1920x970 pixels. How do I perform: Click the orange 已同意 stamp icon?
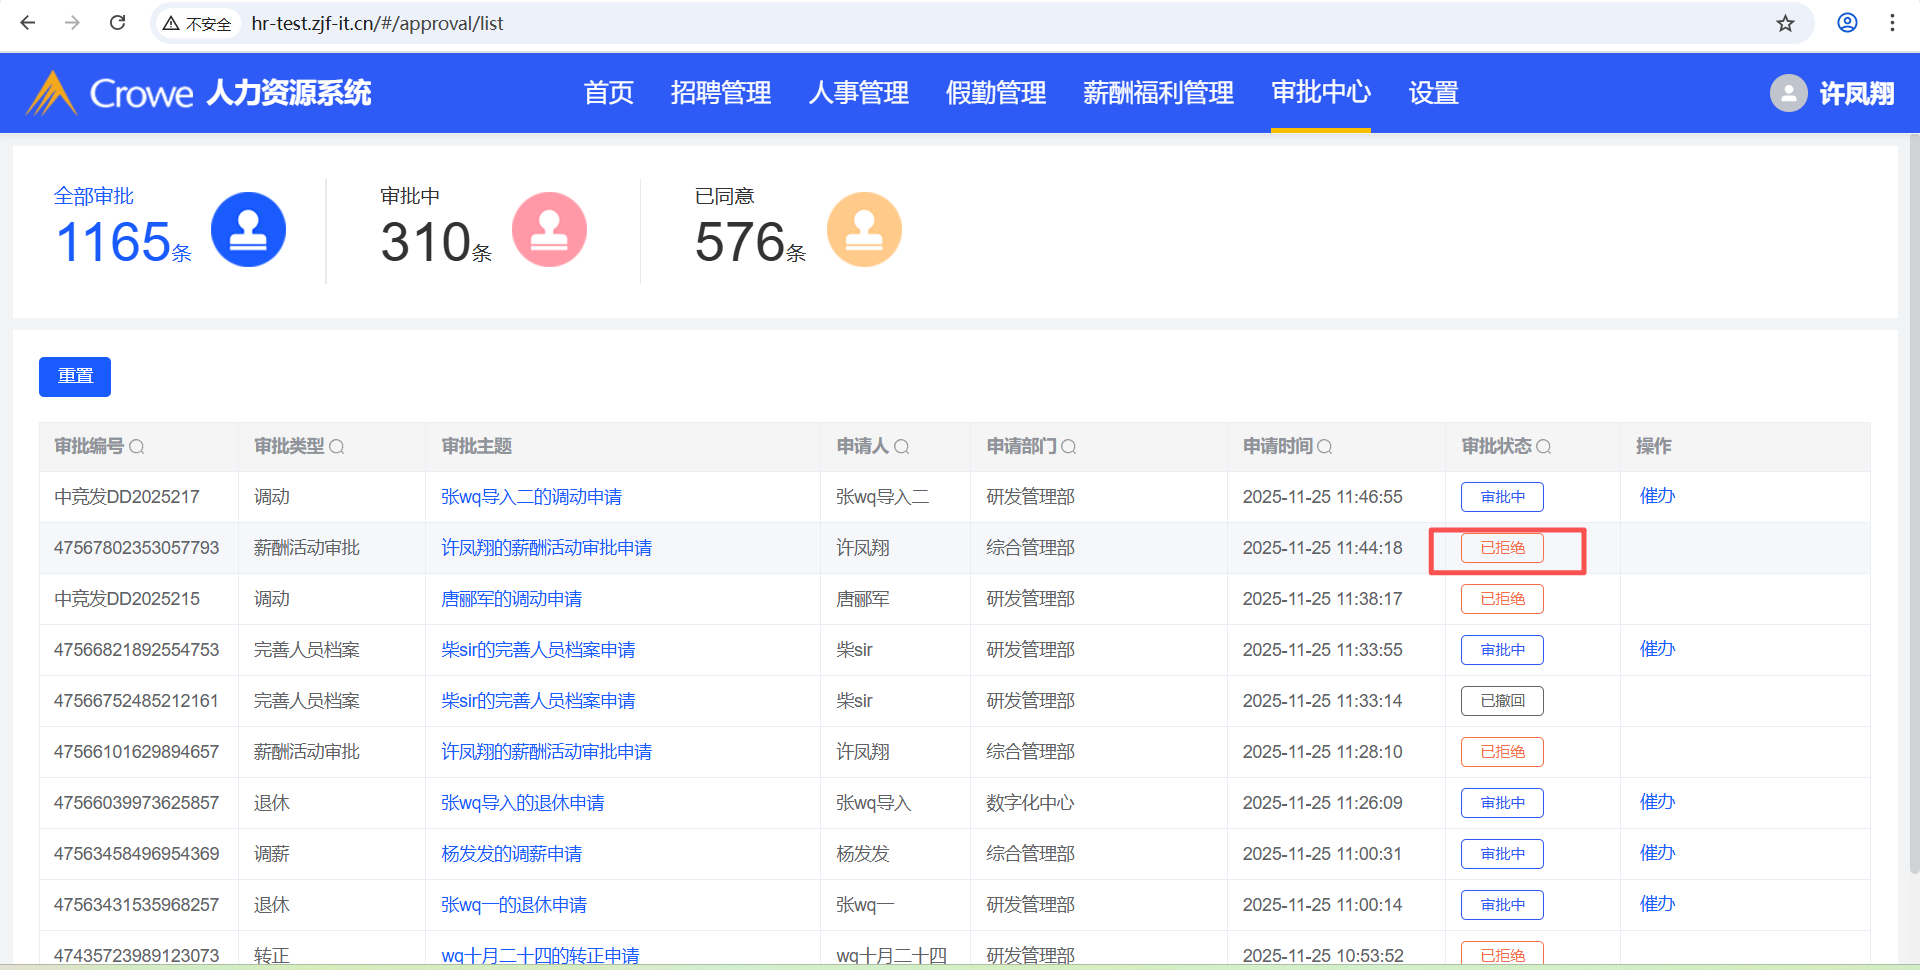864,230
